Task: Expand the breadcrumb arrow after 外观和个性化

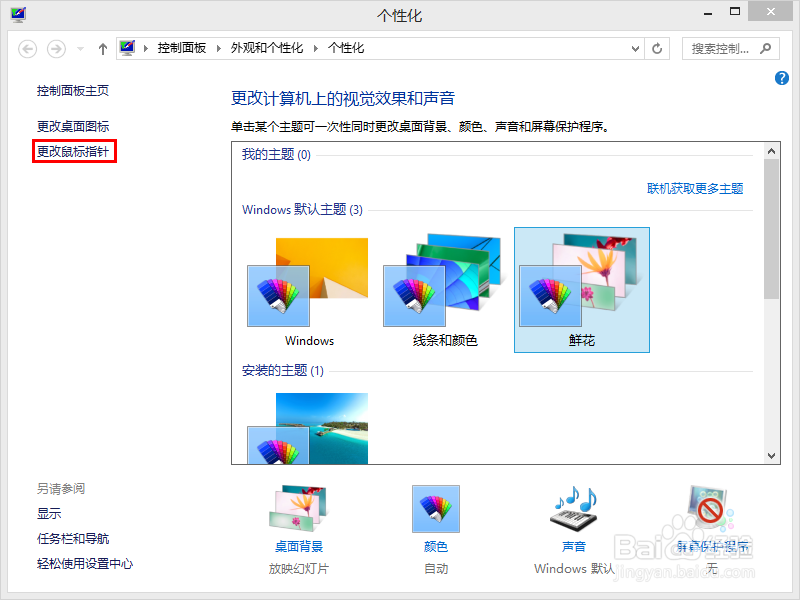Action: tap(316, 48)
